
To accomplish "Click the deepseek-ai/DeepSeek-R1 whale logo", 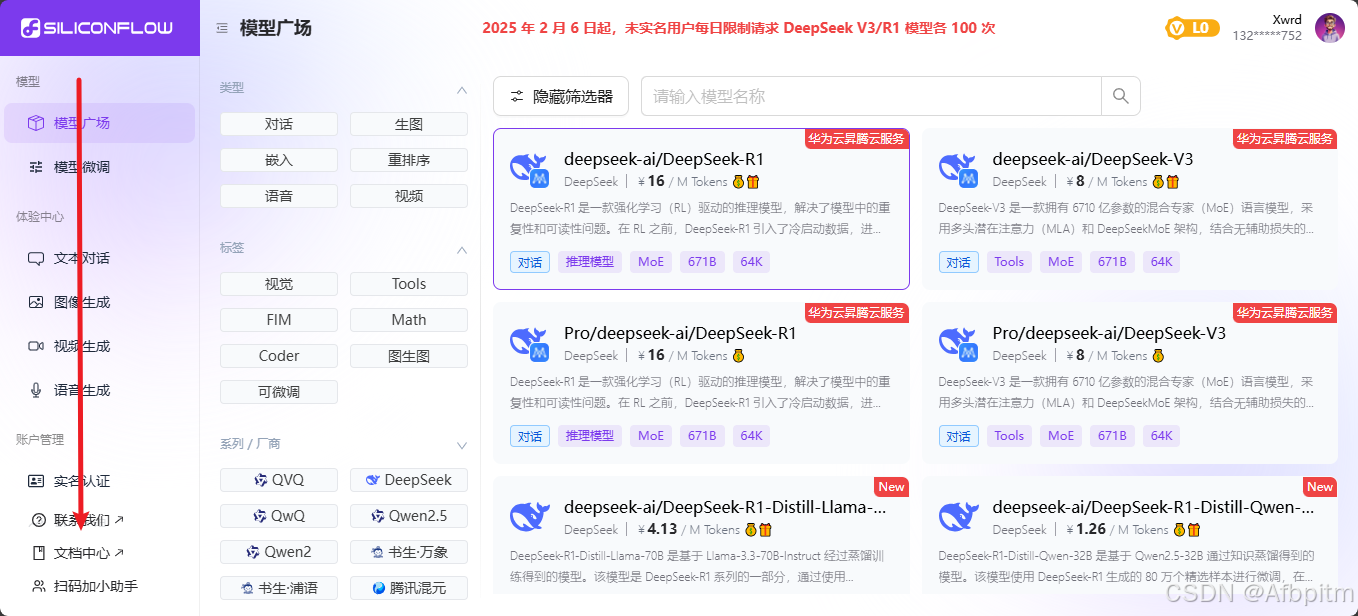I will 530,169.
